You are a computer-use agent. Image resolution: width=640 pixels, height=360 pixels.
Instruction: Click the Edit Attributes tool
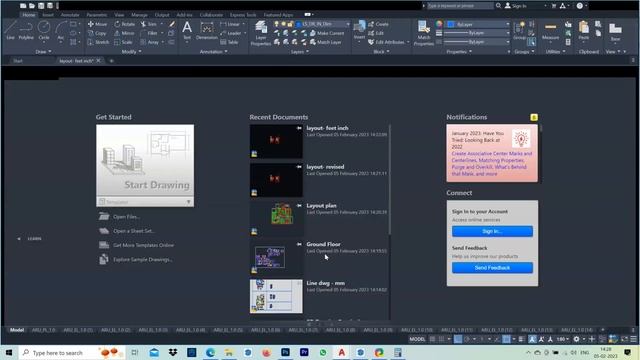tap(386, 42)
